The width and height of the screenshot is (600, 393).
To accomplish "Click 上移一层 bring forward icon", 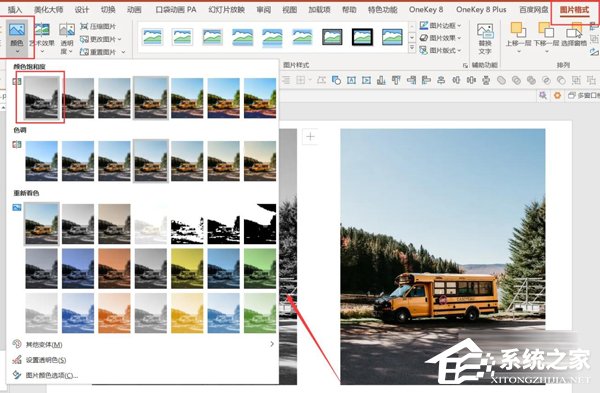I will [518, 37].
